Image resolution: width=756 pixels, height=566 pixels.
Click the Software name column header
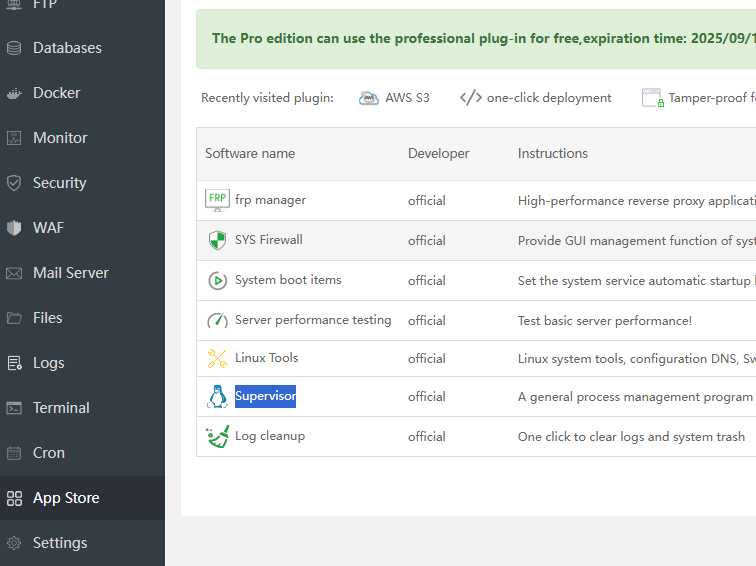tap(250, 154)
